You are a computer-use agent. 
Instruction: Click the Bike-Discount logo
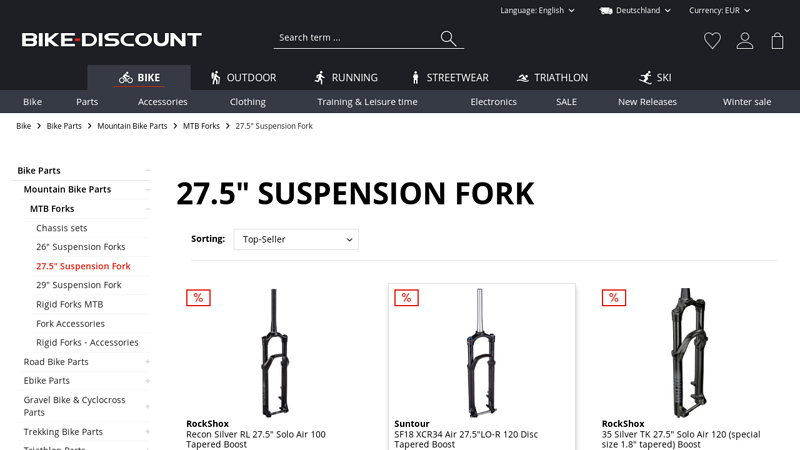coord(112,40)
